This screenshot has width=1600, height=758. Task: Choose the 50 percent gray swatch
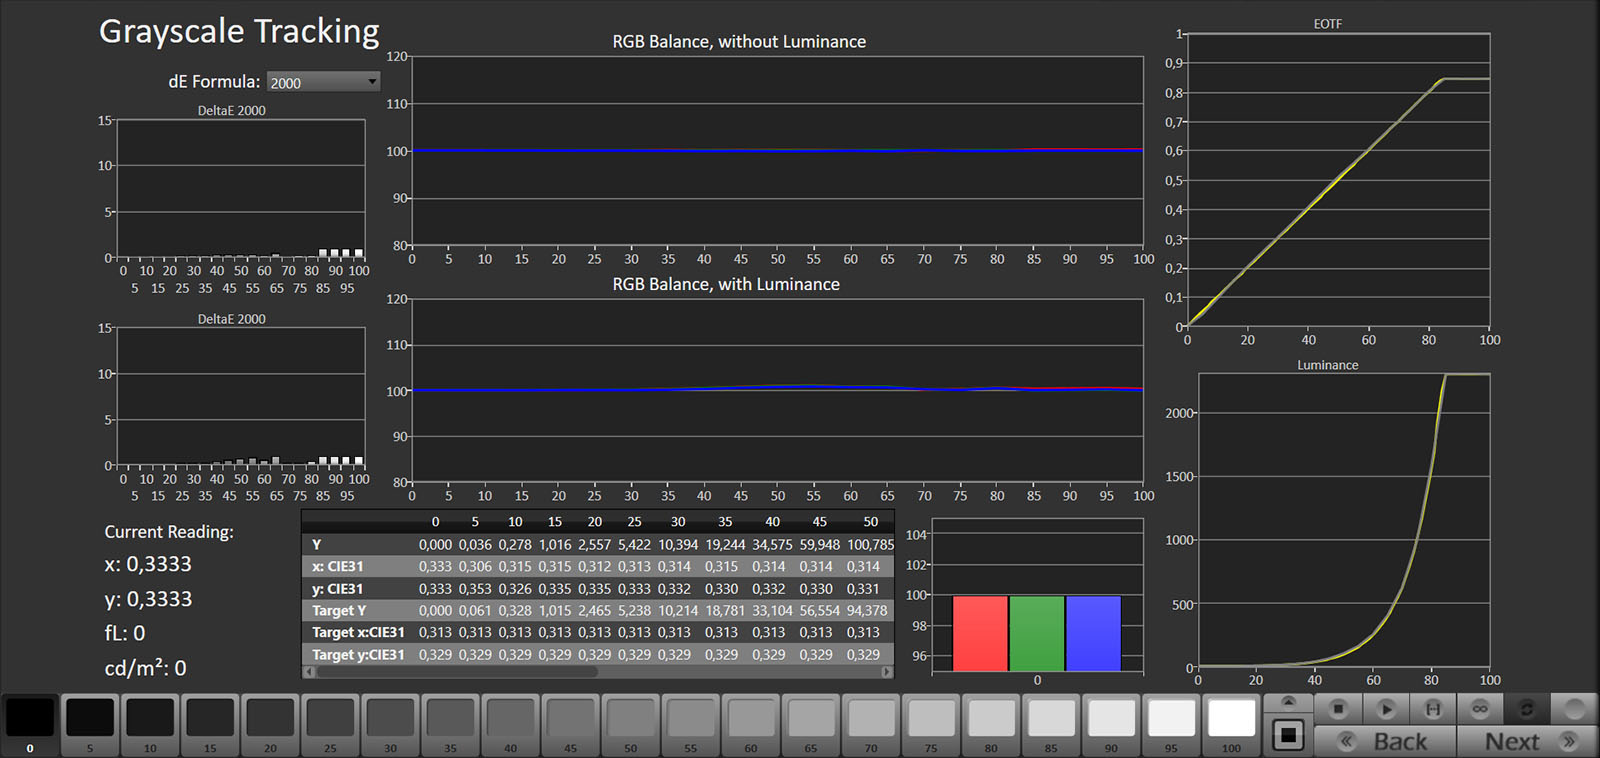pyautogui.click(x=630, y=719)
